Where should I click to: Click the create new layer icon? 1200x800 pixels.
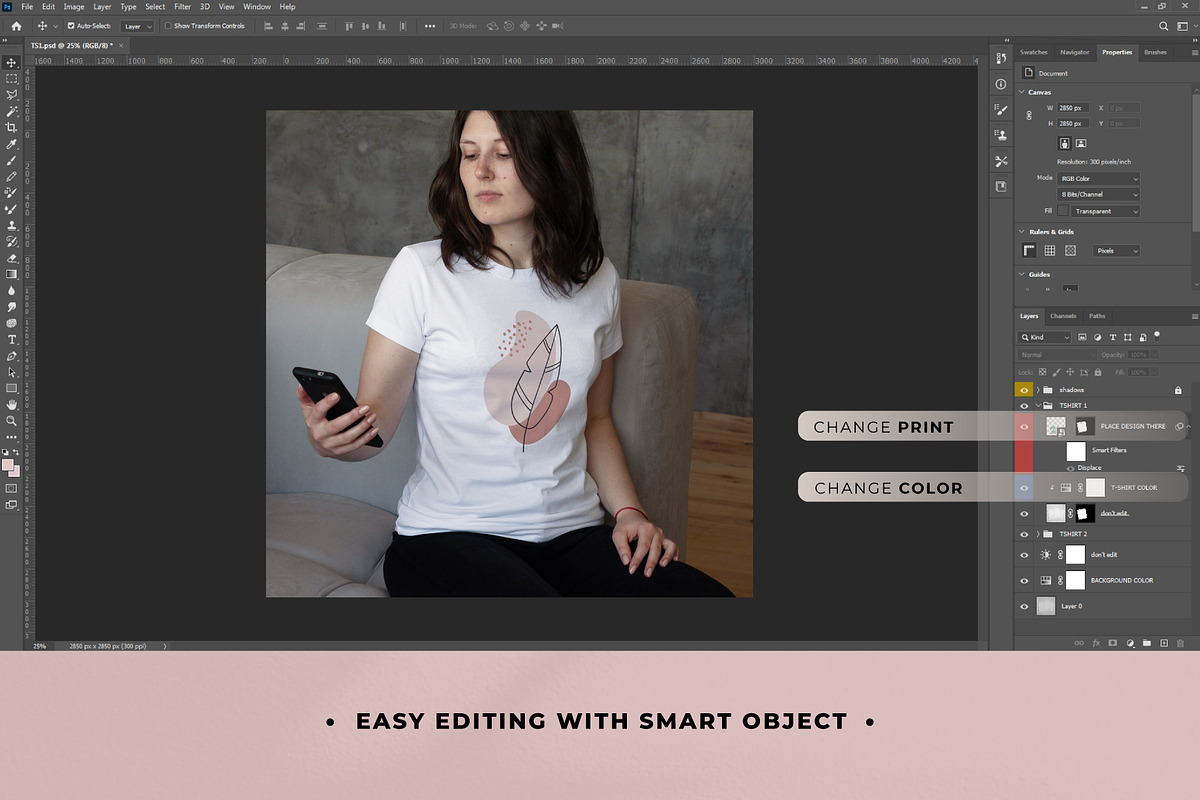[1164, 642]
